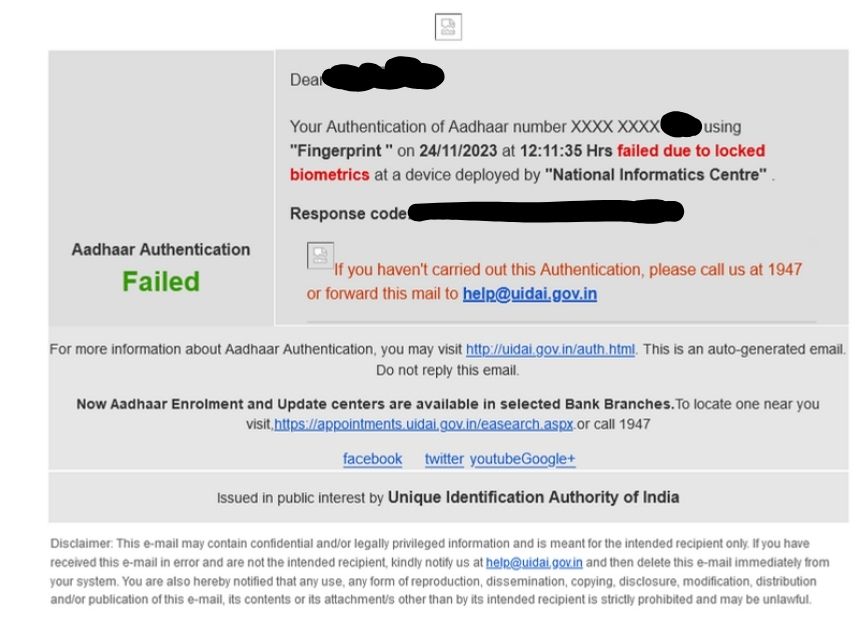Click help@uidai.gov.in in the Disclaimer paragraph

click(x=534, y=563)
